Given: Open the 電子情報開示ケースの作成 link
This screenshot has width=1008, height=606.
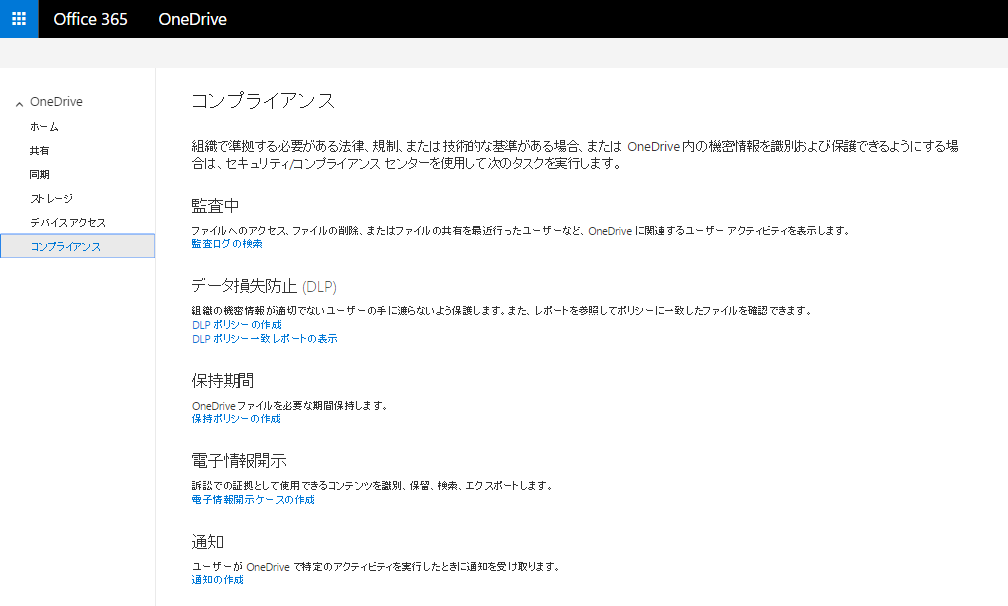Looking at the screenshot, I should point(253,499).
